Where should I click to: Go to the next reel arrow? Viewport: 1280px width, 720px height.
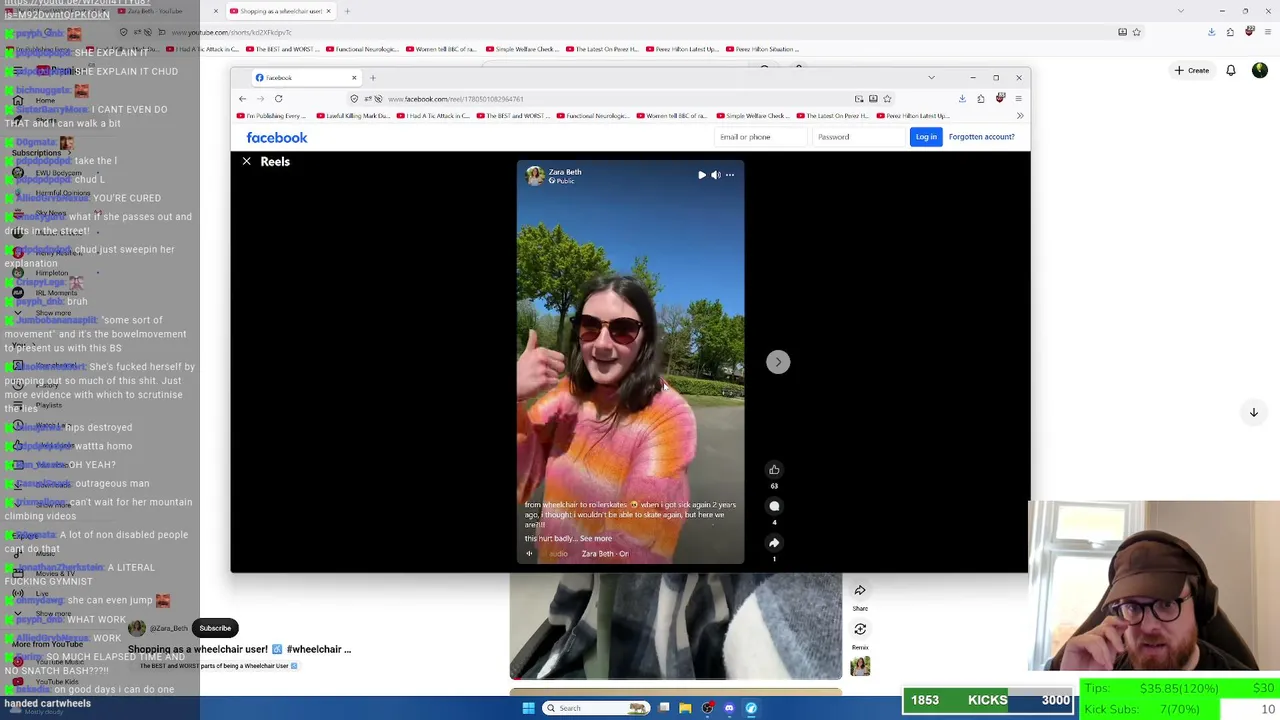pyautogui.click(x=778, y=362)
